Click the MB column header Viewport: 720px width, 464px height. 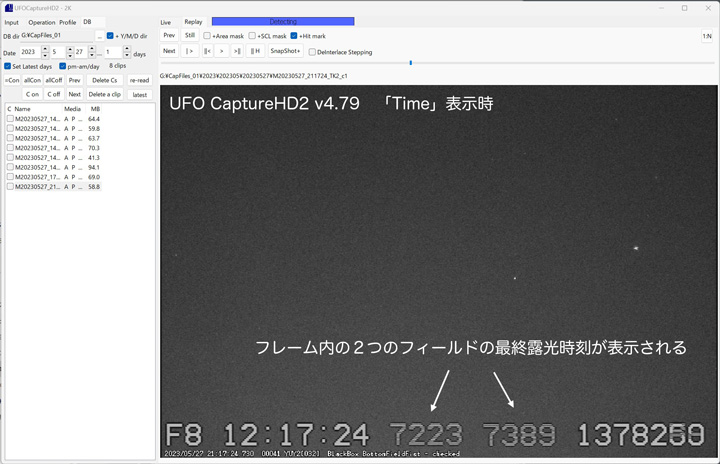tap(95, 109)
